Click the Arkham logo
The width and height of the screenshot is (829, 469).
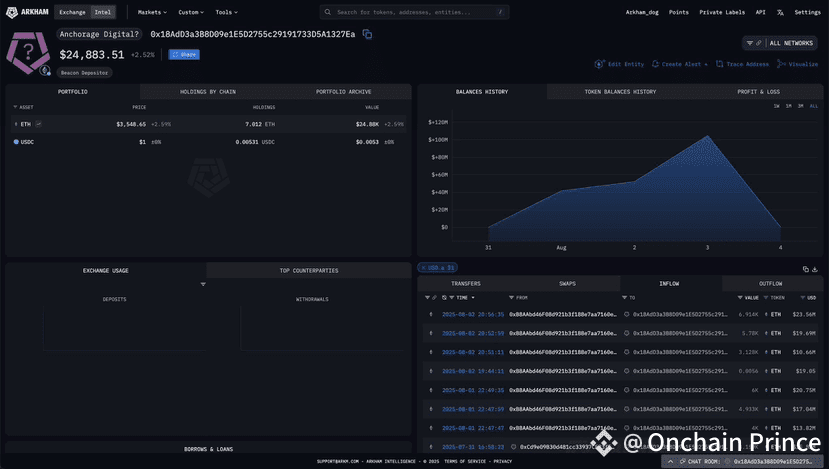(27, 12)
